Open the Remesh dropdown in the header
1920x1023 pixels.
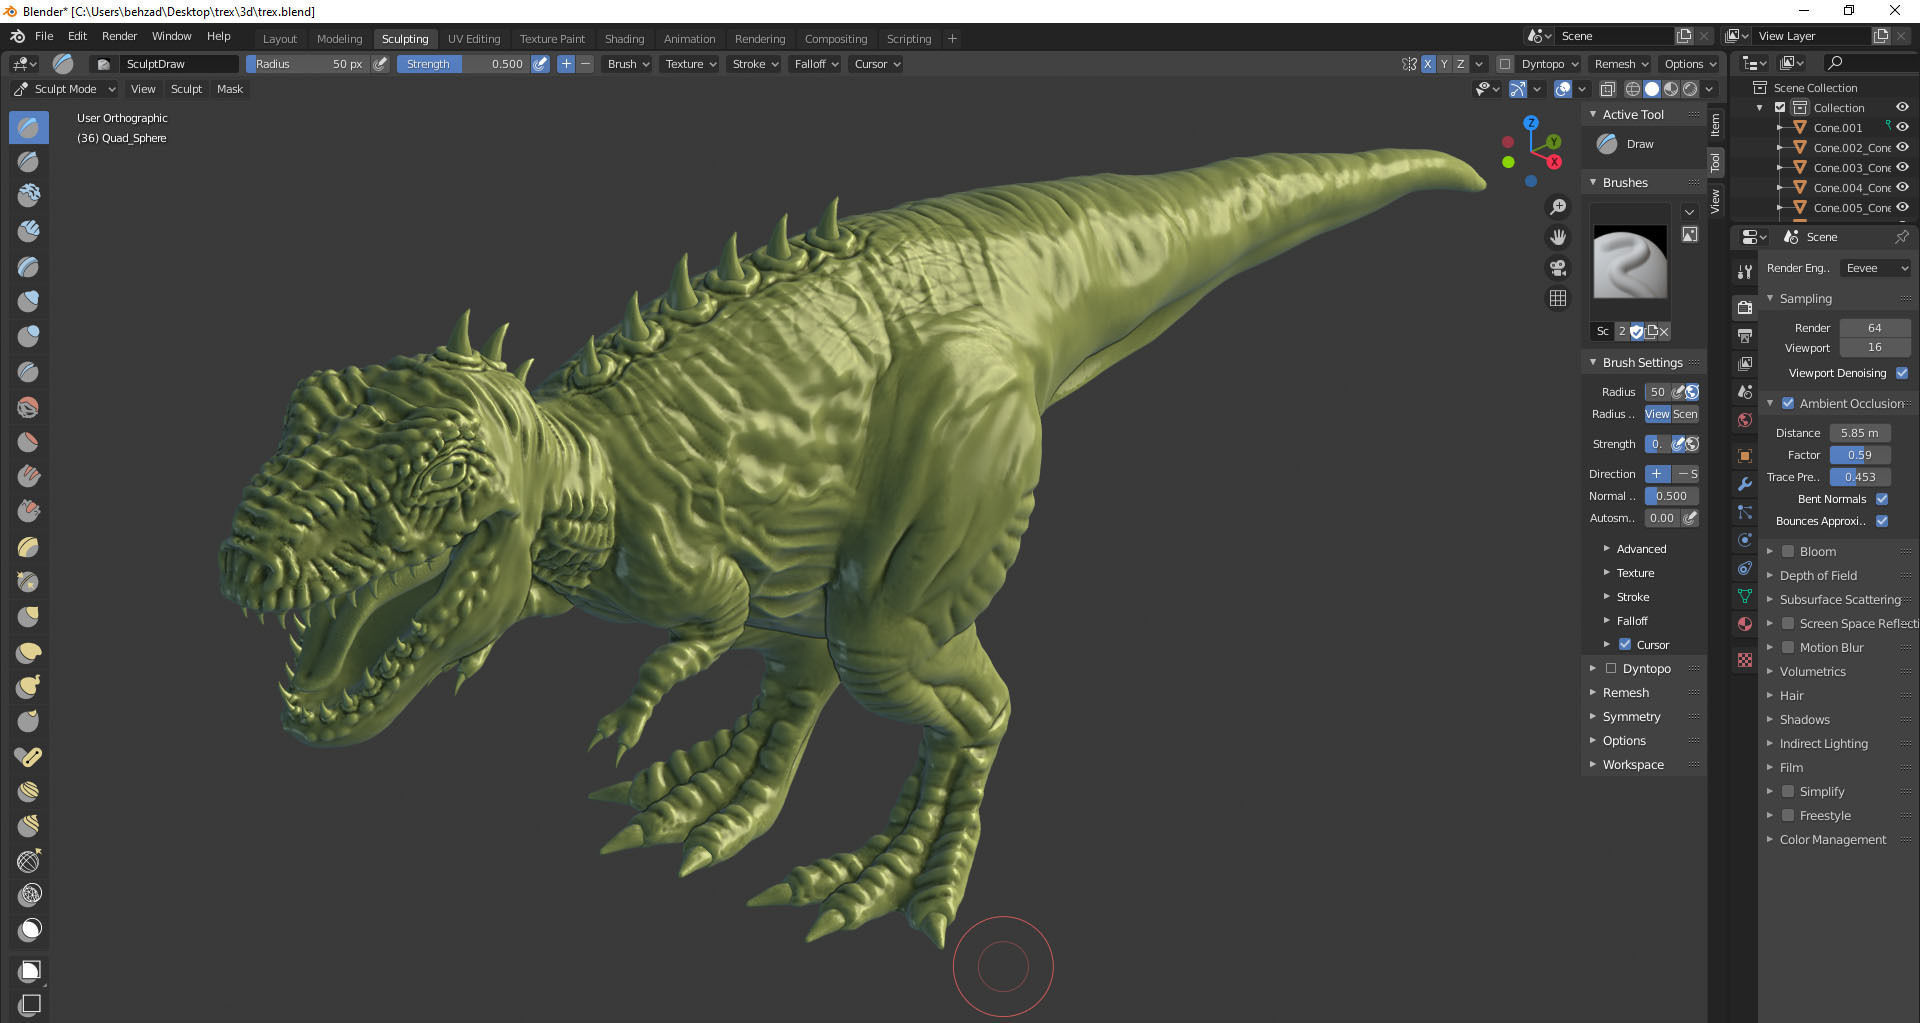coord(1621,64)
